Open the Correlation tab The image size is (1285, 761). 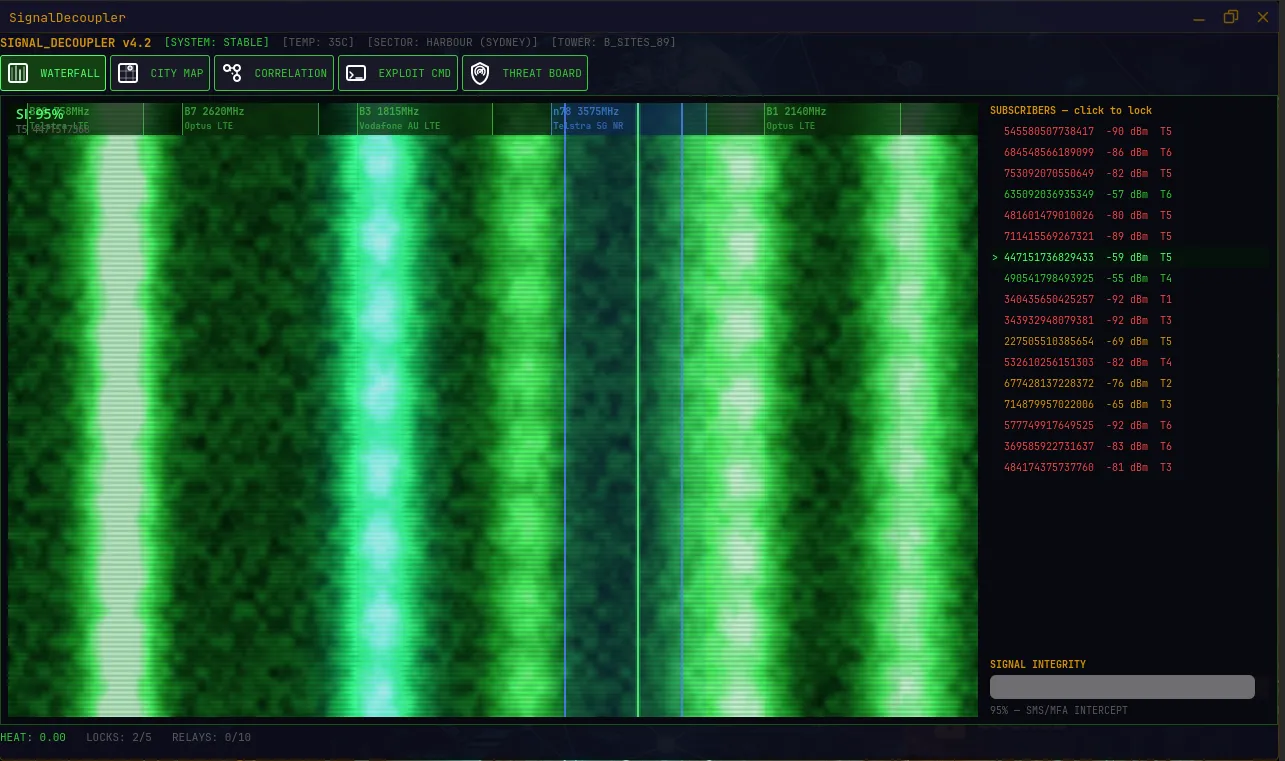[274, 73]
